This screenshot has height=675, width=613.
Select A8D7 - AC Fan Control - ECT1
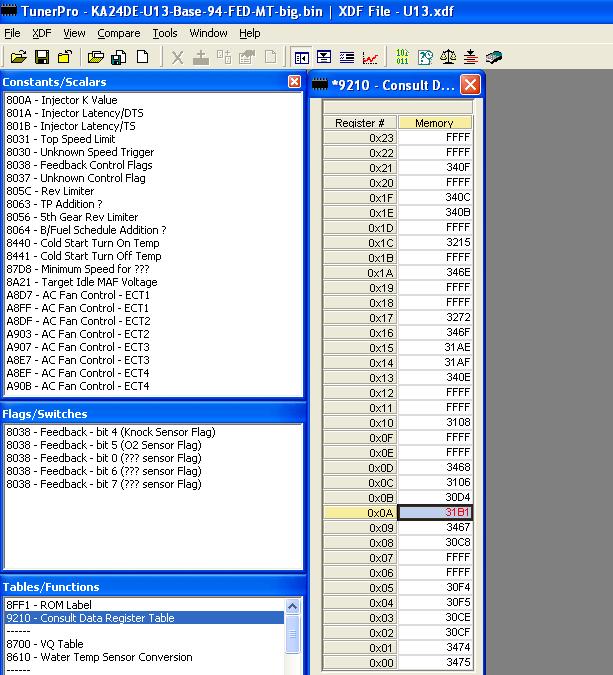tap(78, 295)
